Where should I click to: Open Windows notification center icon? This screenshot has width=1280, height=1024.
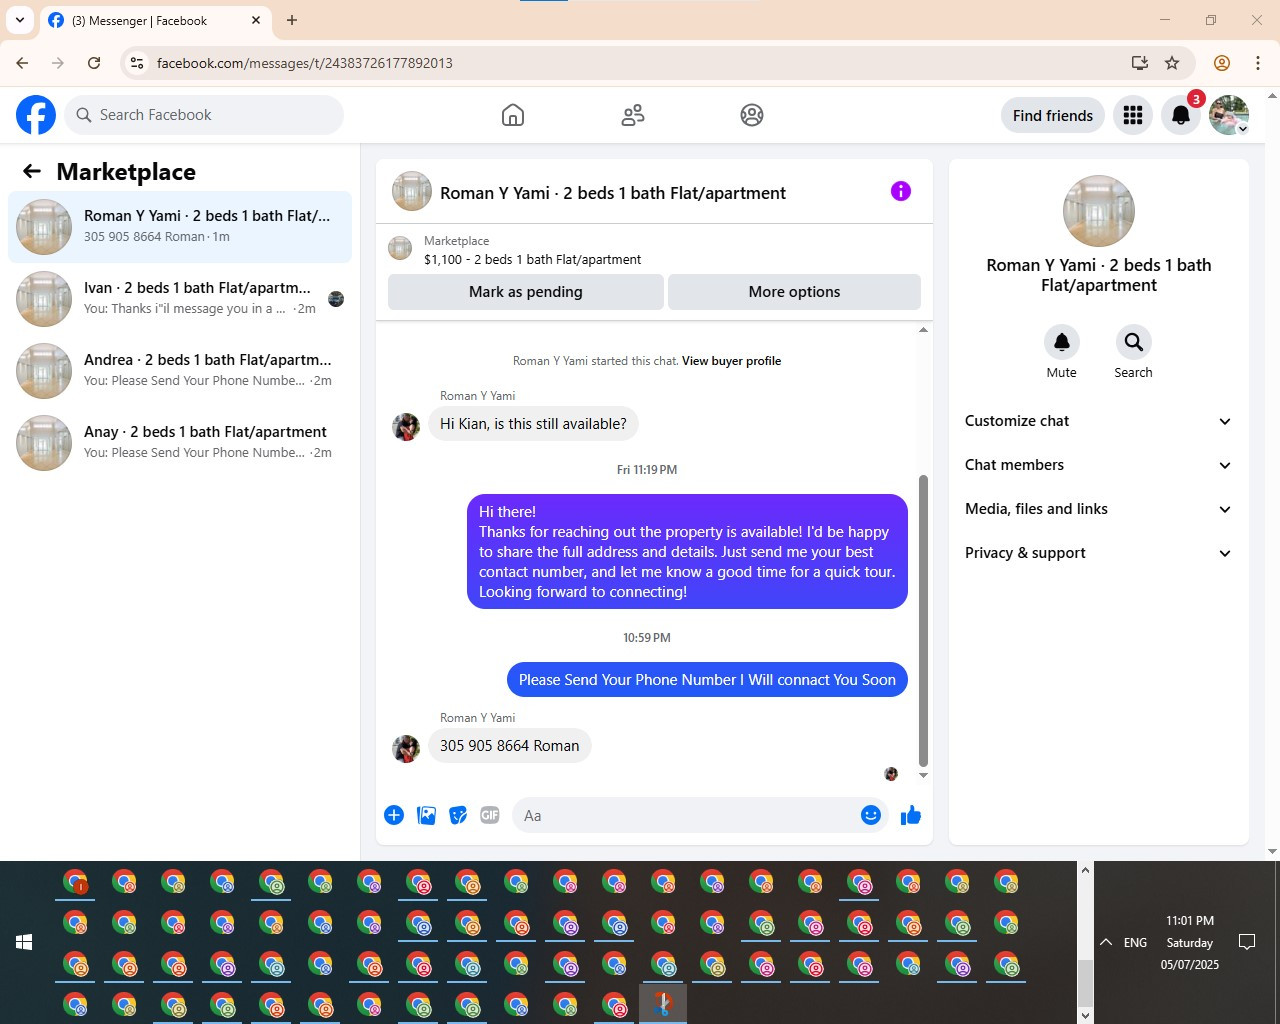tap(1247, 942)
